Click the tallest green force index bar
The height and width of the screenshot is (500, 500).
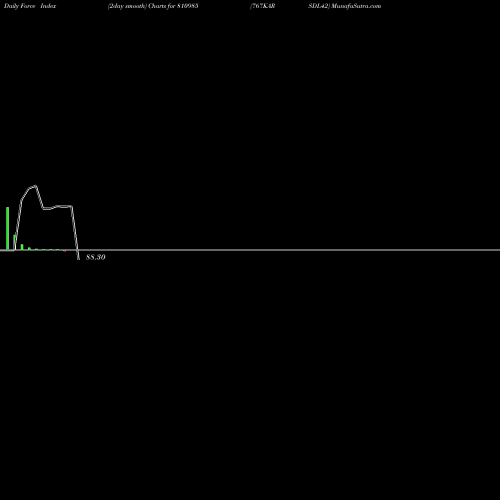coord(7,228)
